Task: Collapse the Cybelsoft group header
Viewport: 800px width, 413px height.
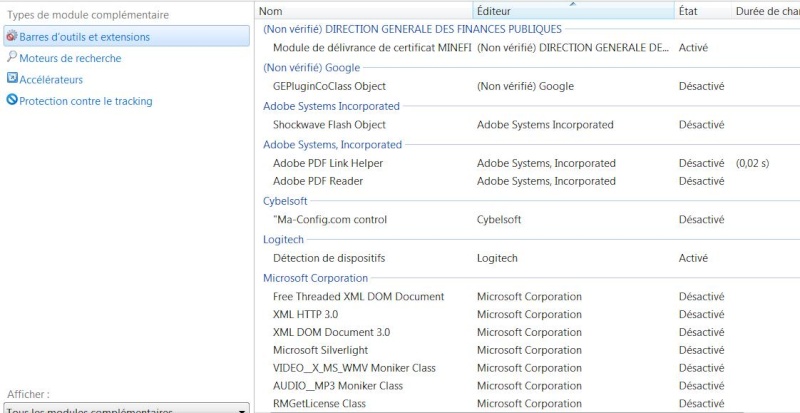Action: click(x=285, y=201)
